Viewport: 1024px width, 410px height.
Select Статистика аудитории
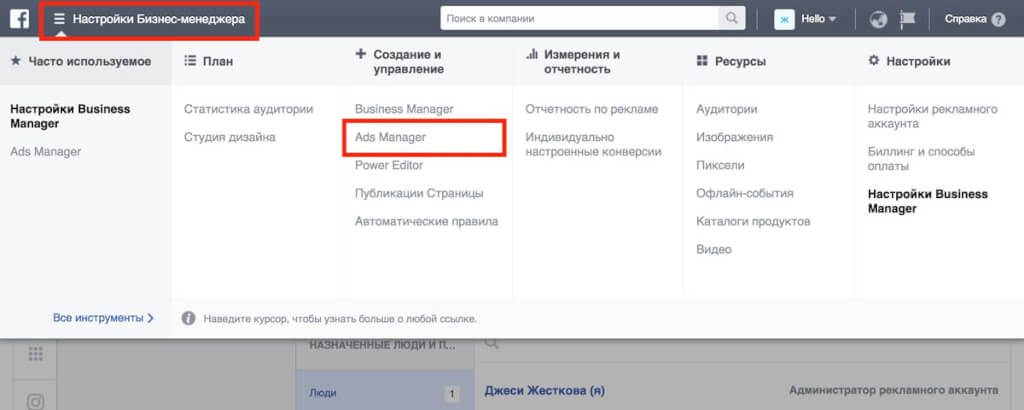(x=248, y=109)
